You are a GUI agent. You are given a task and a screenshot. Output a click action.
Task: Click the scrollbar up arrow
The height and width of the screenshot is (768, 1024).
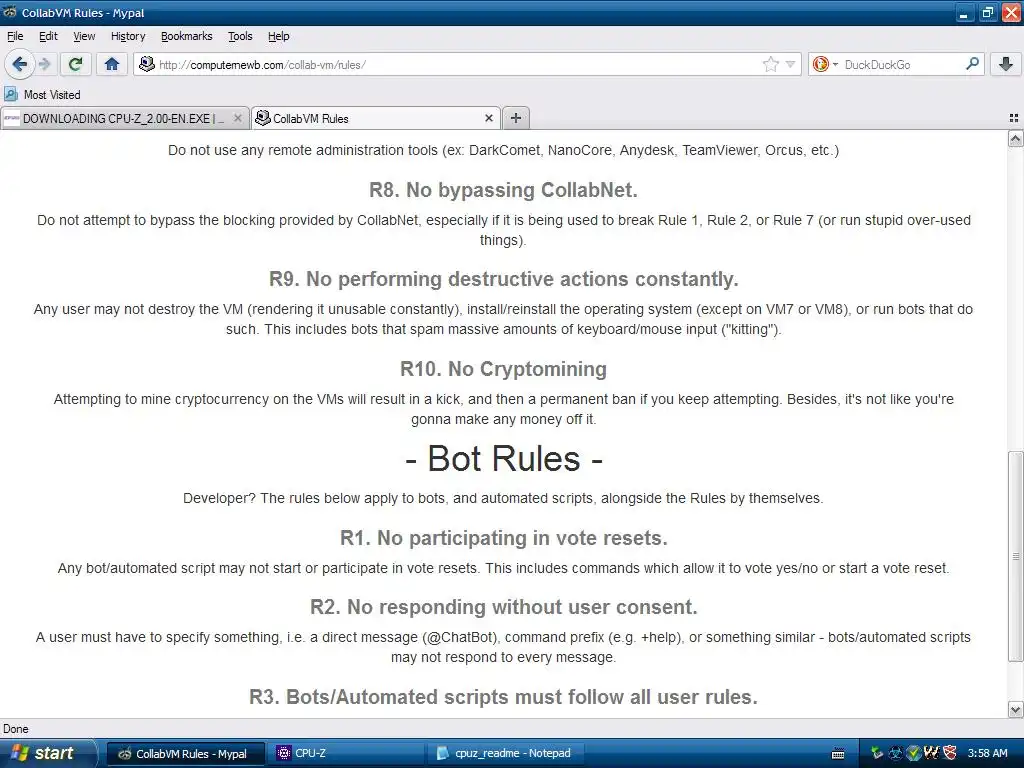(x=1015, y=138)
